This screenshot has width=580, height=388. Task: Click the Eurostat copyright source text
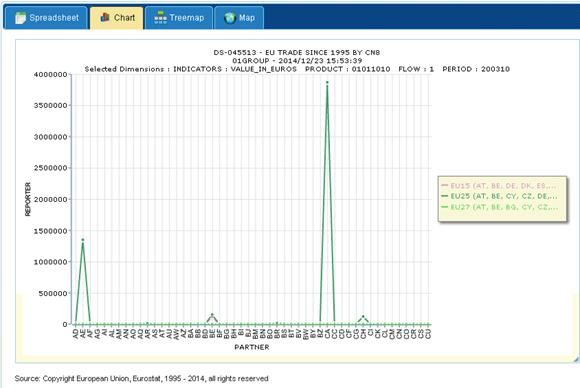141,378
